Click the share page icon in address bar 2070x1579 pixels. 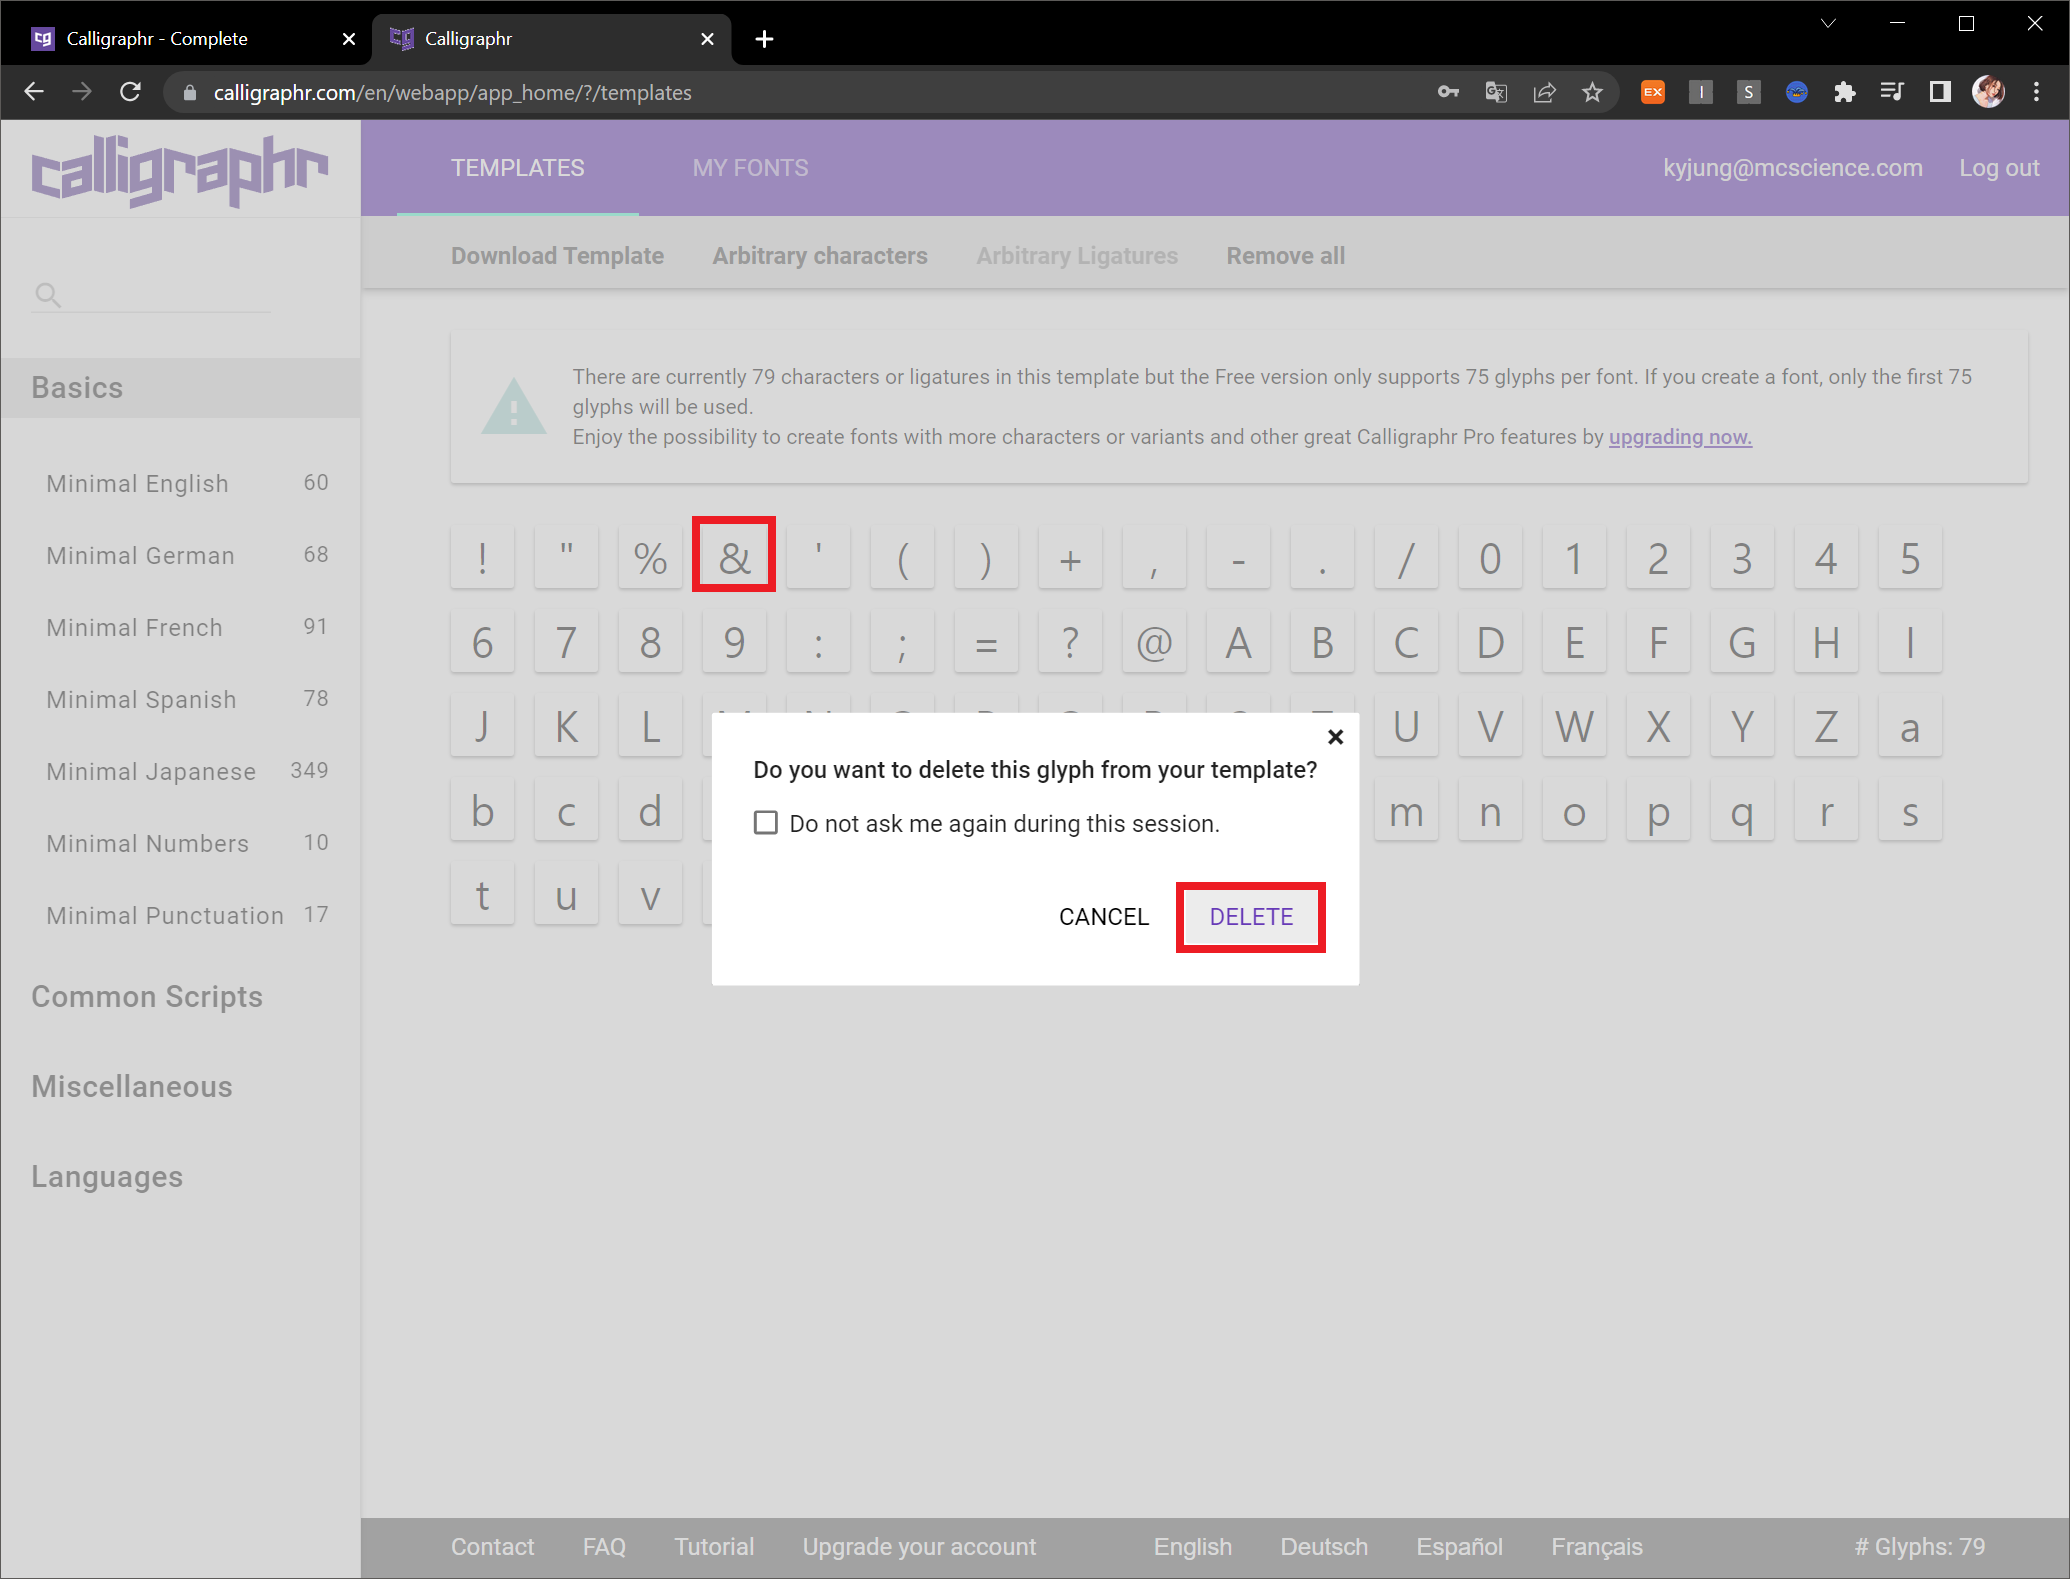point(1544,93)
